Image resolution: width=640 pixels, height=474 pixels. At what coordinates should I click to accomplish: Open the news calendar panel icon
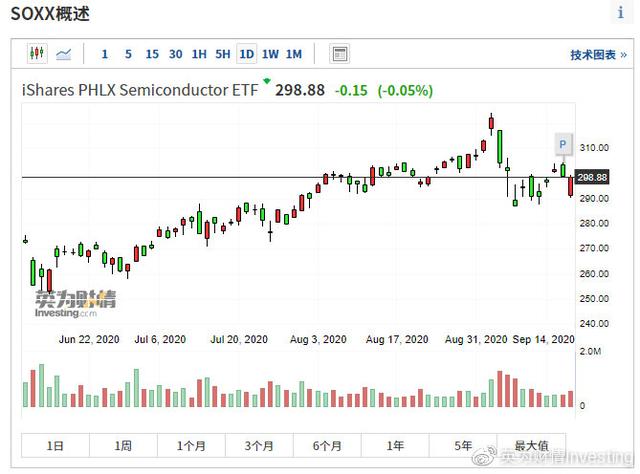tap(340, 54)
